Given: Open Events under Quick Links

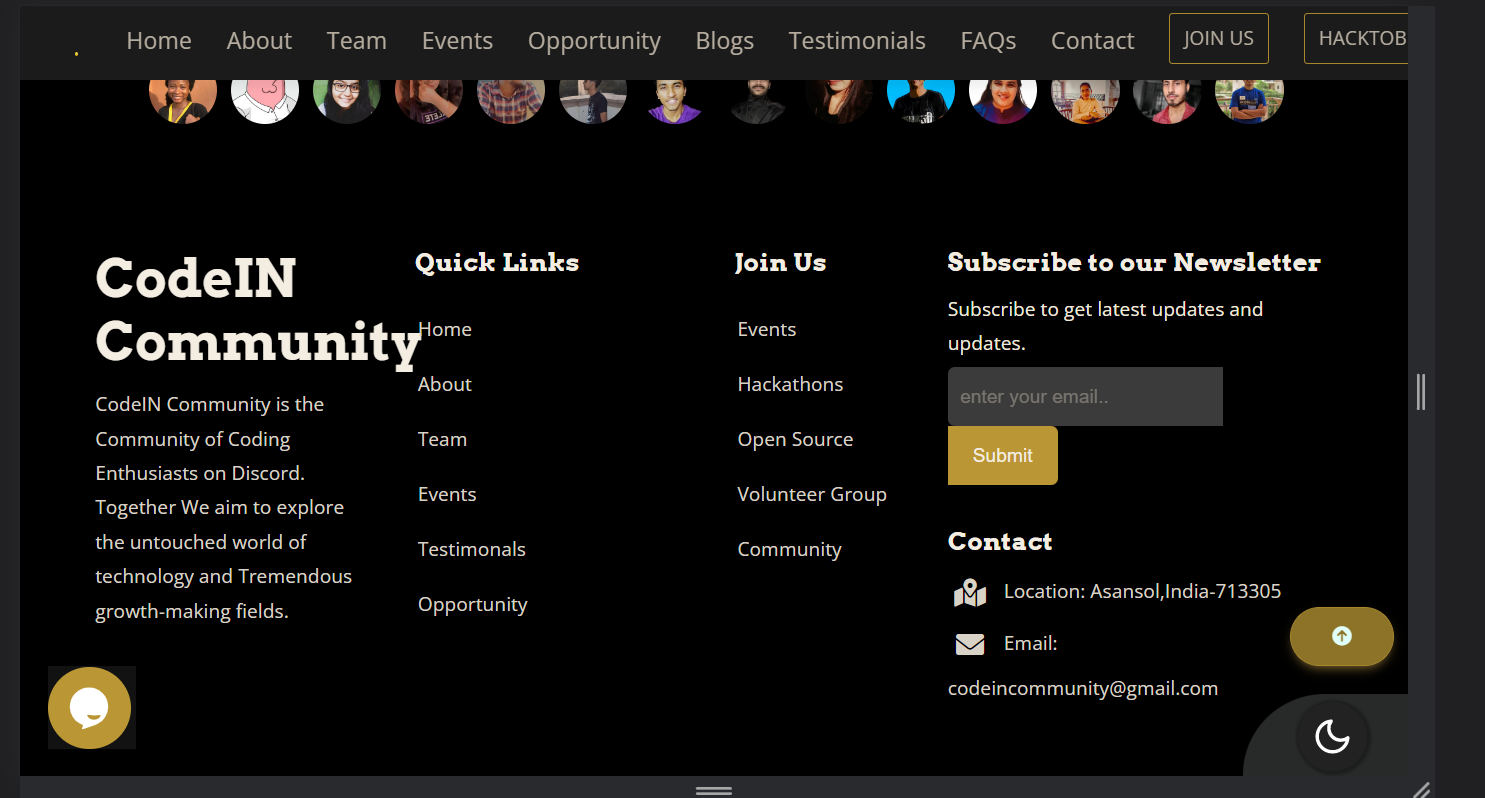Looking at the screenshot, I should click(447, 494).
